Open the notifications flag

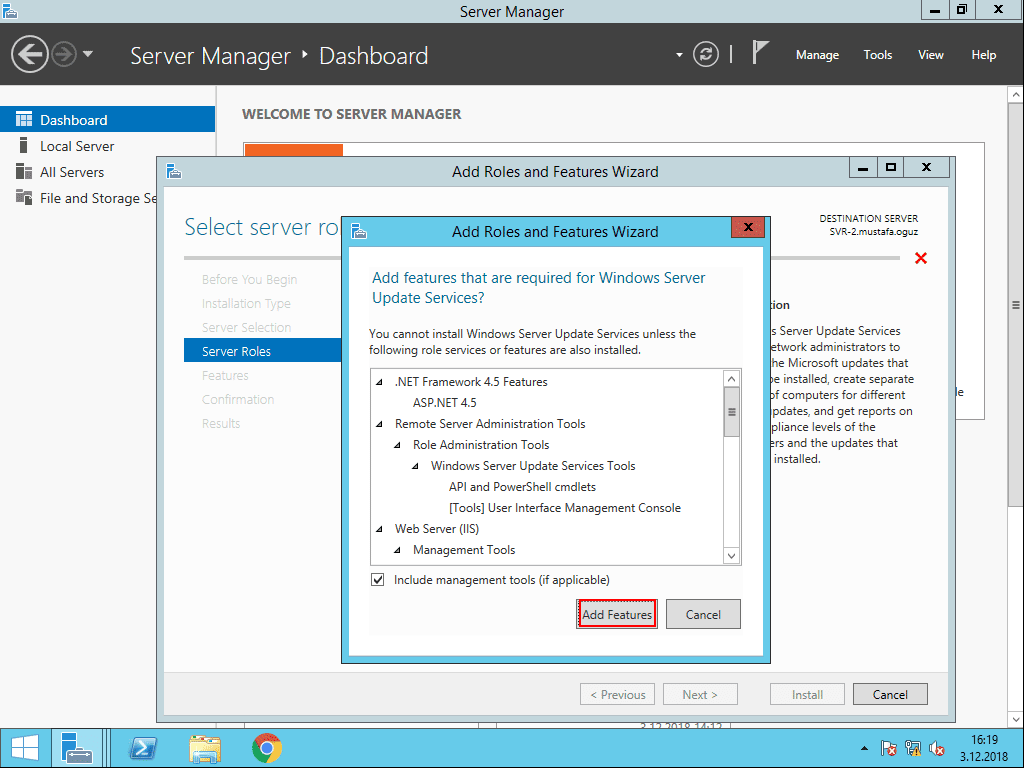[760, 52]
